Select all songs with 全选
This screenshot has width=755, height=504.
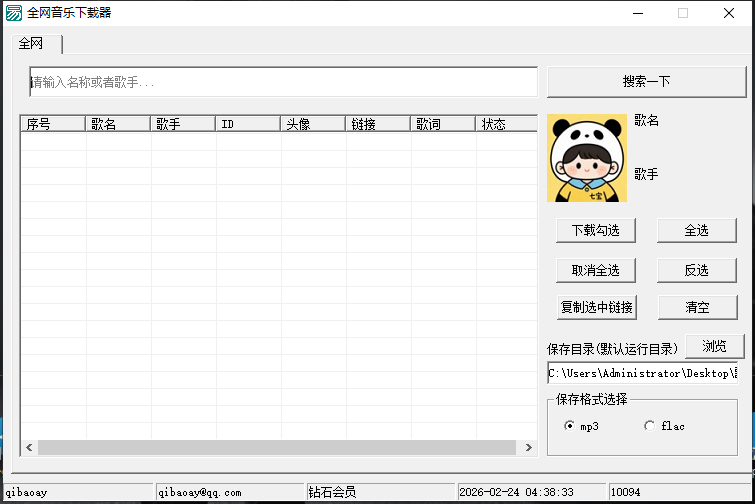[x=697, y=231]
